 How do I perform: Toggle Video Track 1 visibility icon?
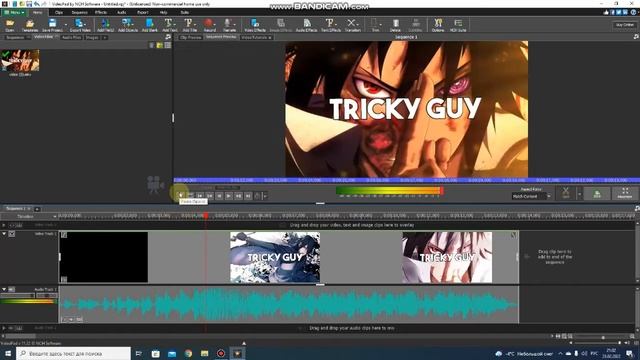[12, 234]
